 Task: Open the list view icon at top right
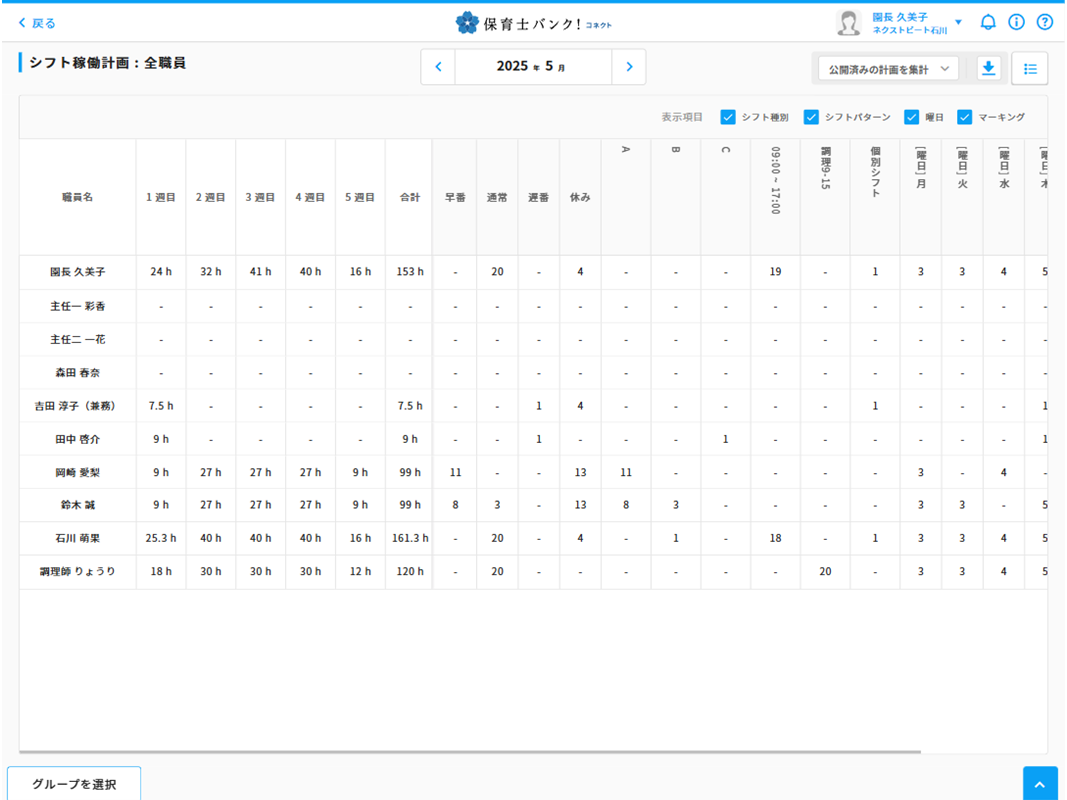1029,68
